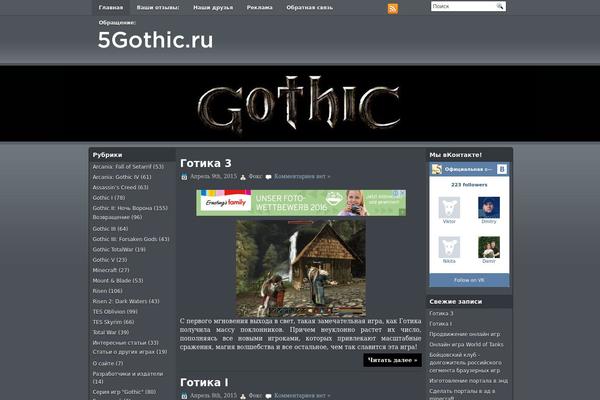Close the ad via its corner icon
The image size is (600, 400).
403,193
